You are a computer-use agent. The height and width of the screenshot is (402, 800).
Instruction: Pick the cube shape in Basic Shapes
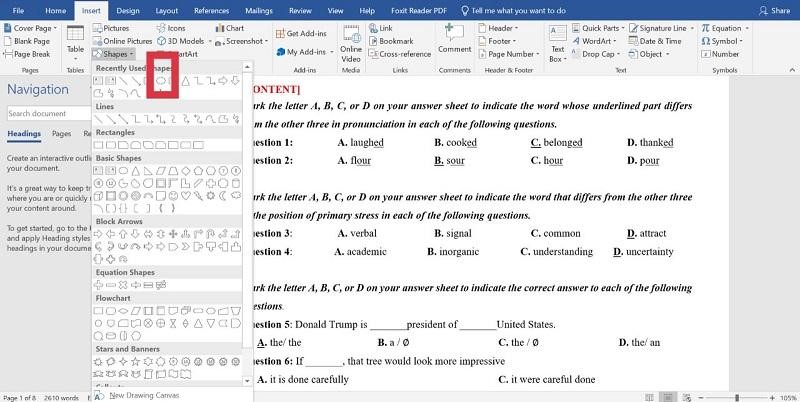98,196
